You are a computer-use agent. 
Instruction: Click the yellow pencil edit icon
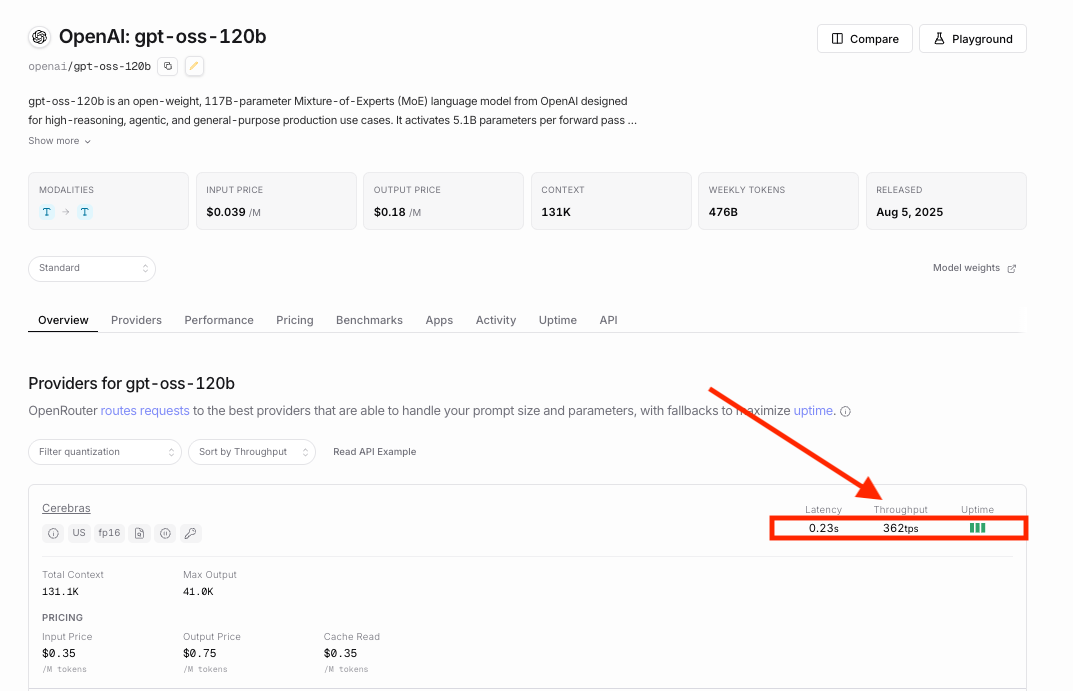click(x=194, y=66)
